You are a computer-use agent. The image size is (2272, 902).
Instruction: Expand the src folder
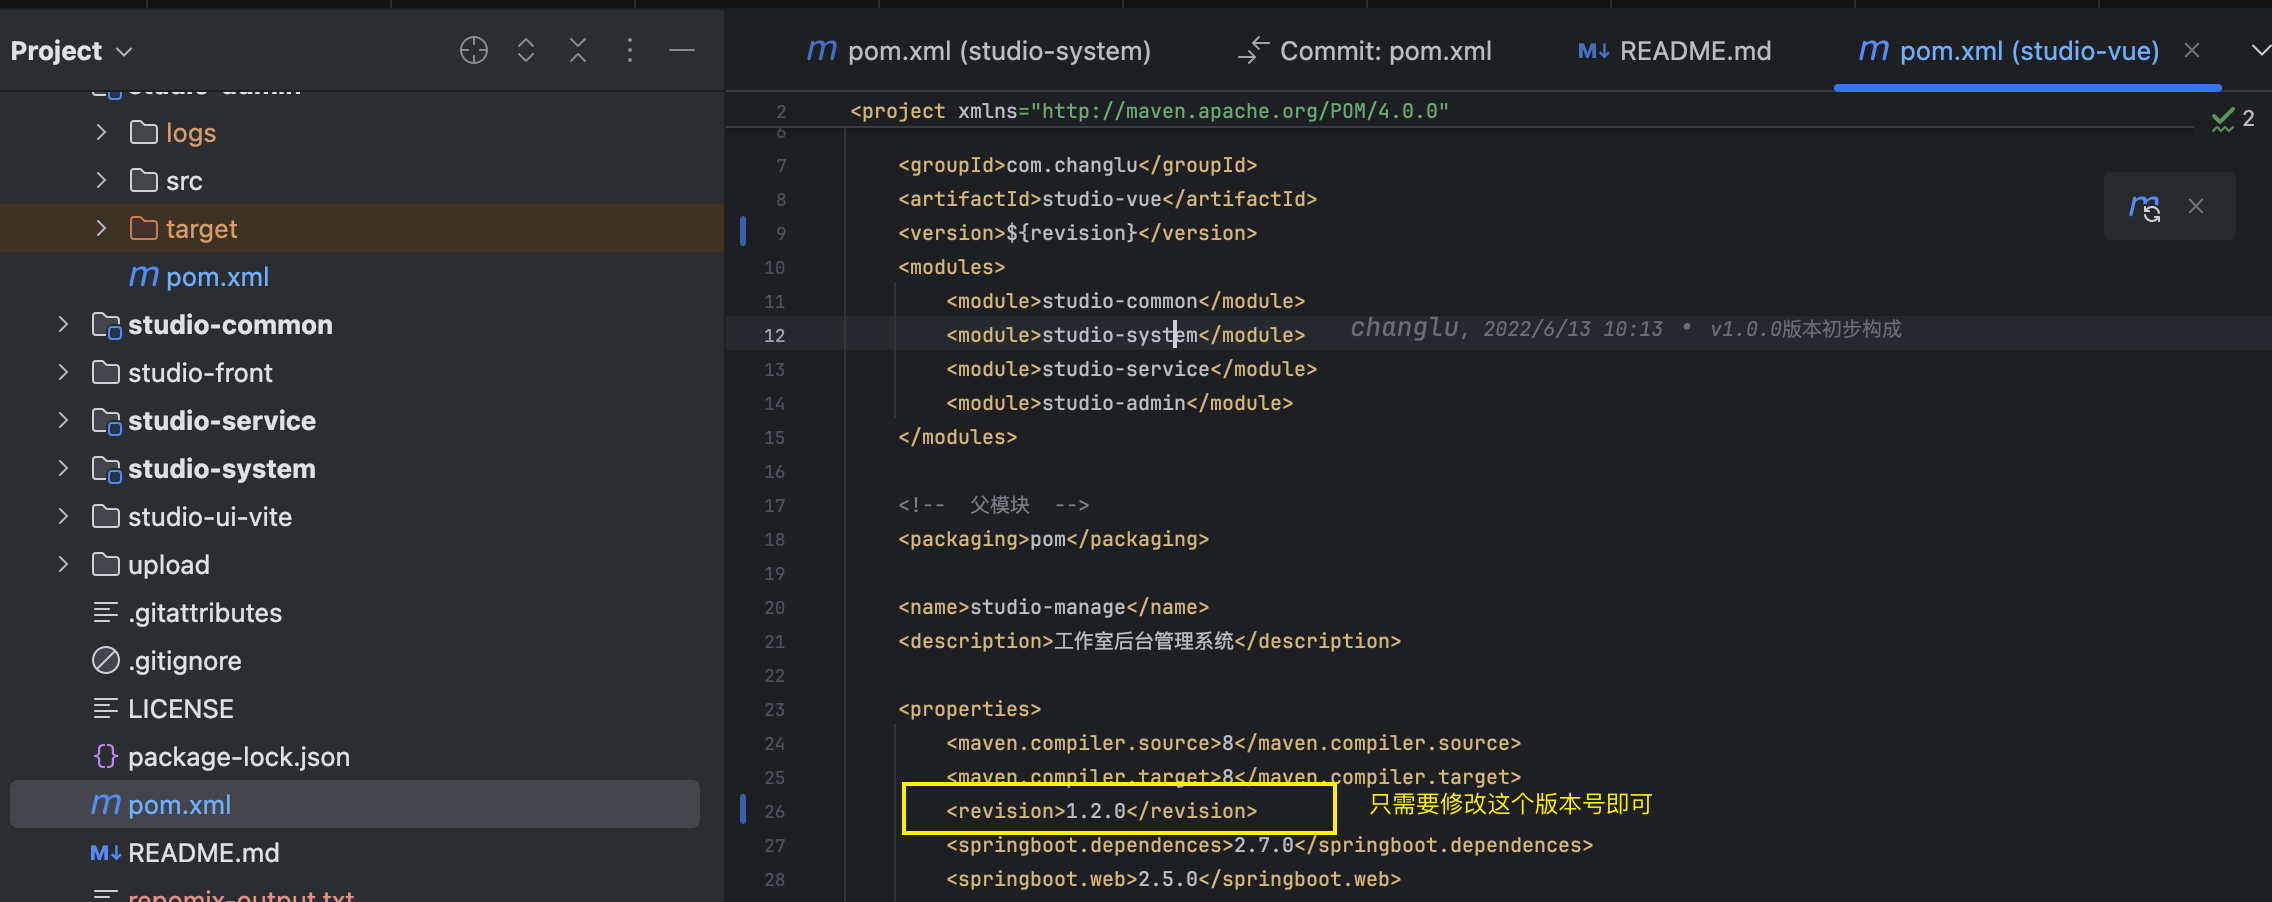[101, 180]
